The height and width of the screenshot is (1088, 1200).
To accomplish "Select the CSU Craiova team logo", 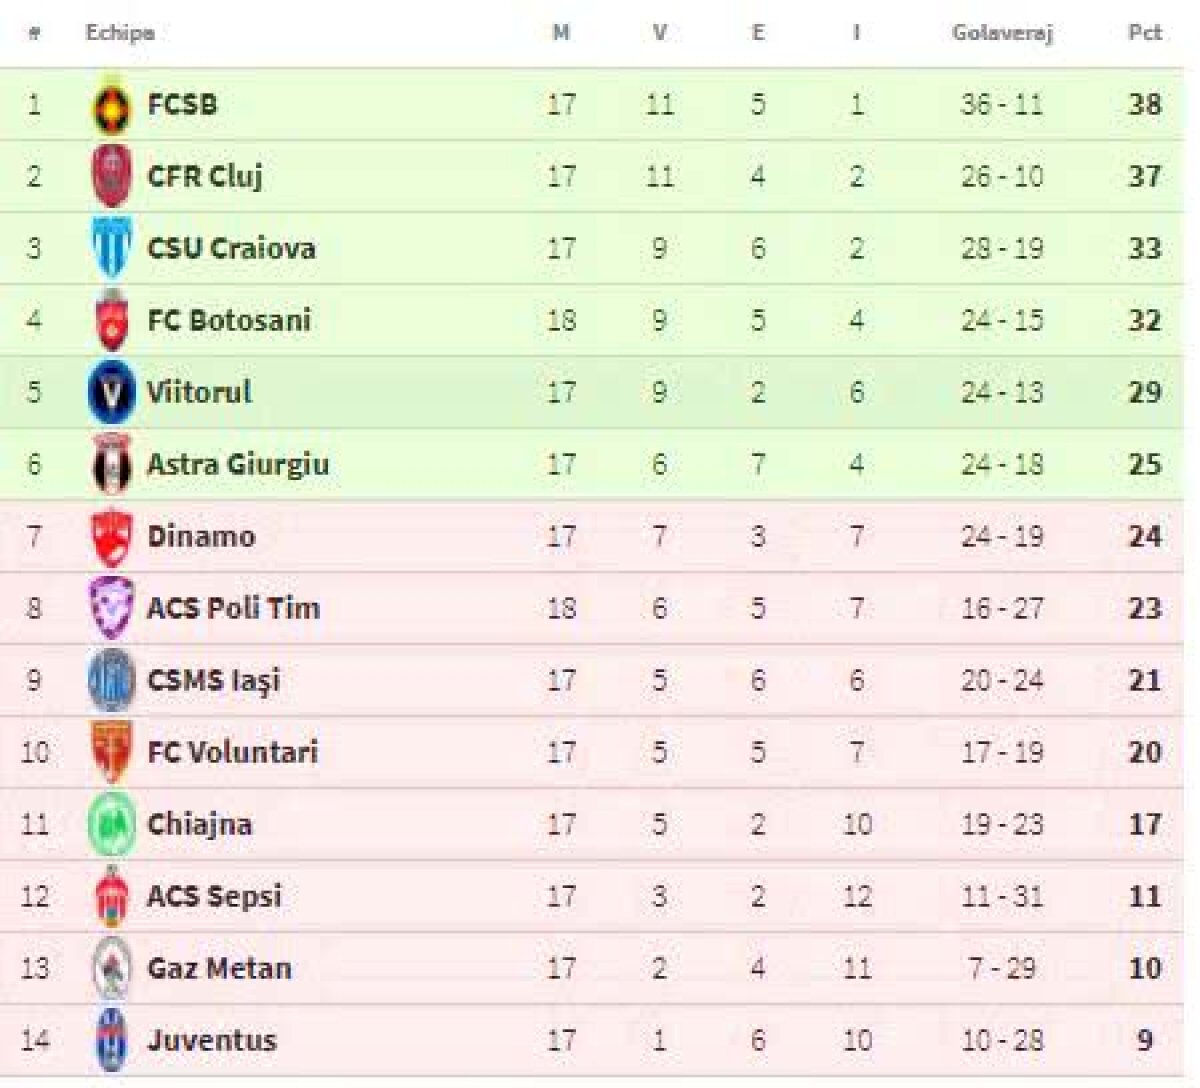I will 111,248.
